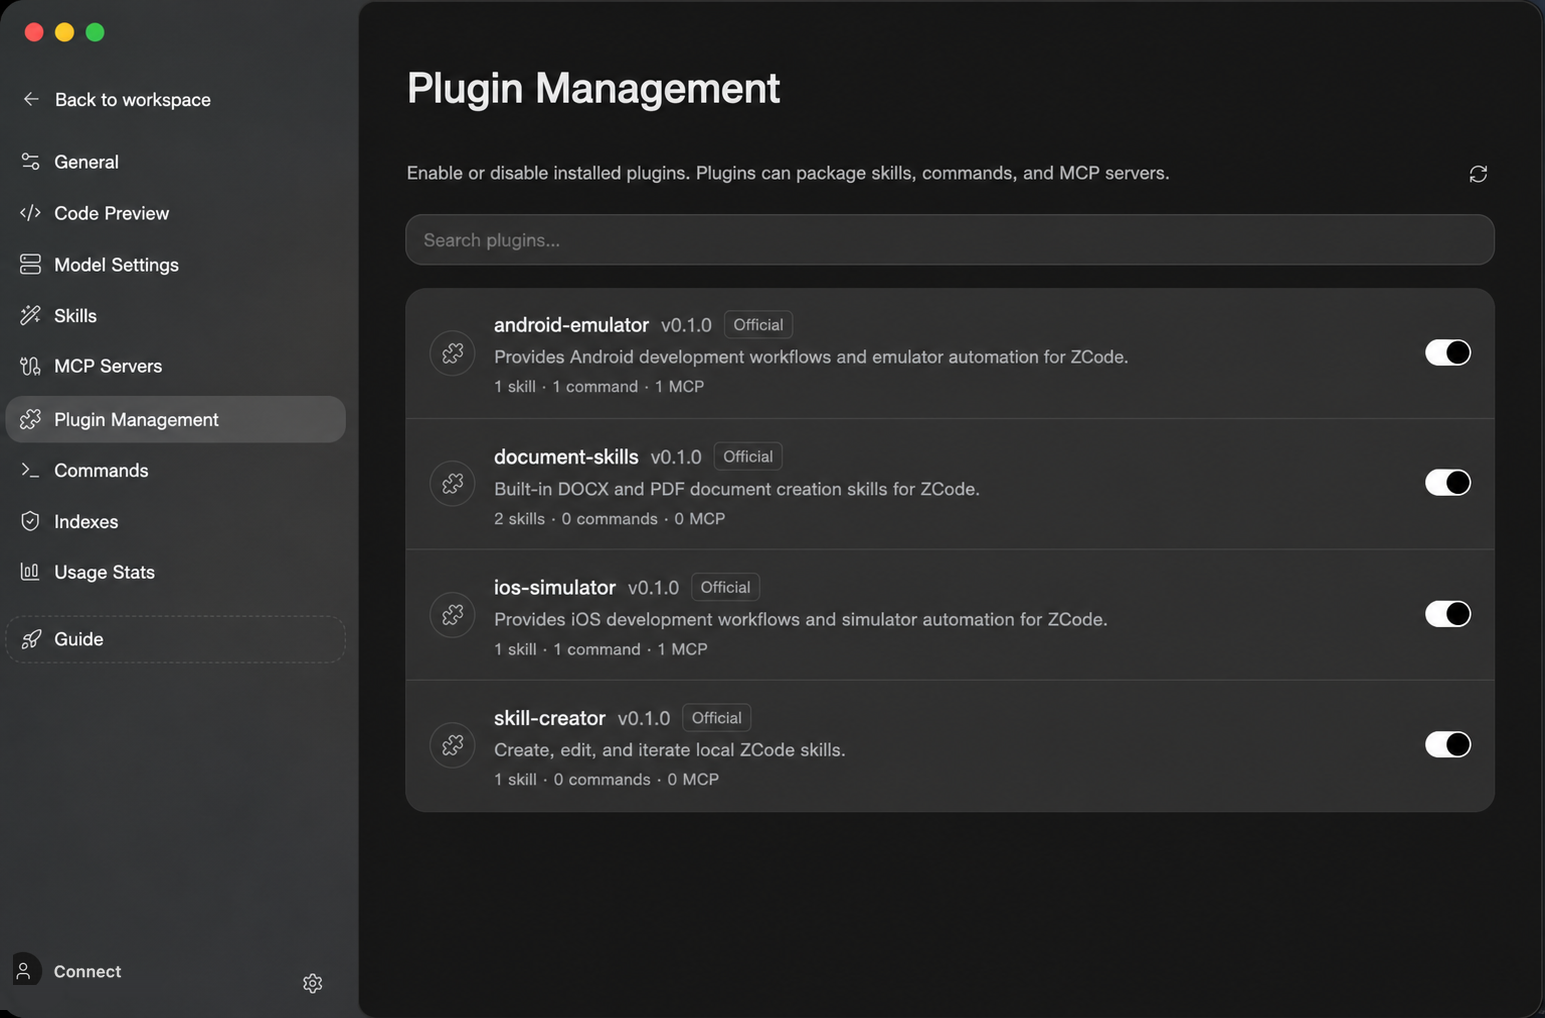Click the 'Enable or disable installed plugins' description
Image resolution: width=1545 pixels, height=1018 pixels.
click(x=788, y=173)
